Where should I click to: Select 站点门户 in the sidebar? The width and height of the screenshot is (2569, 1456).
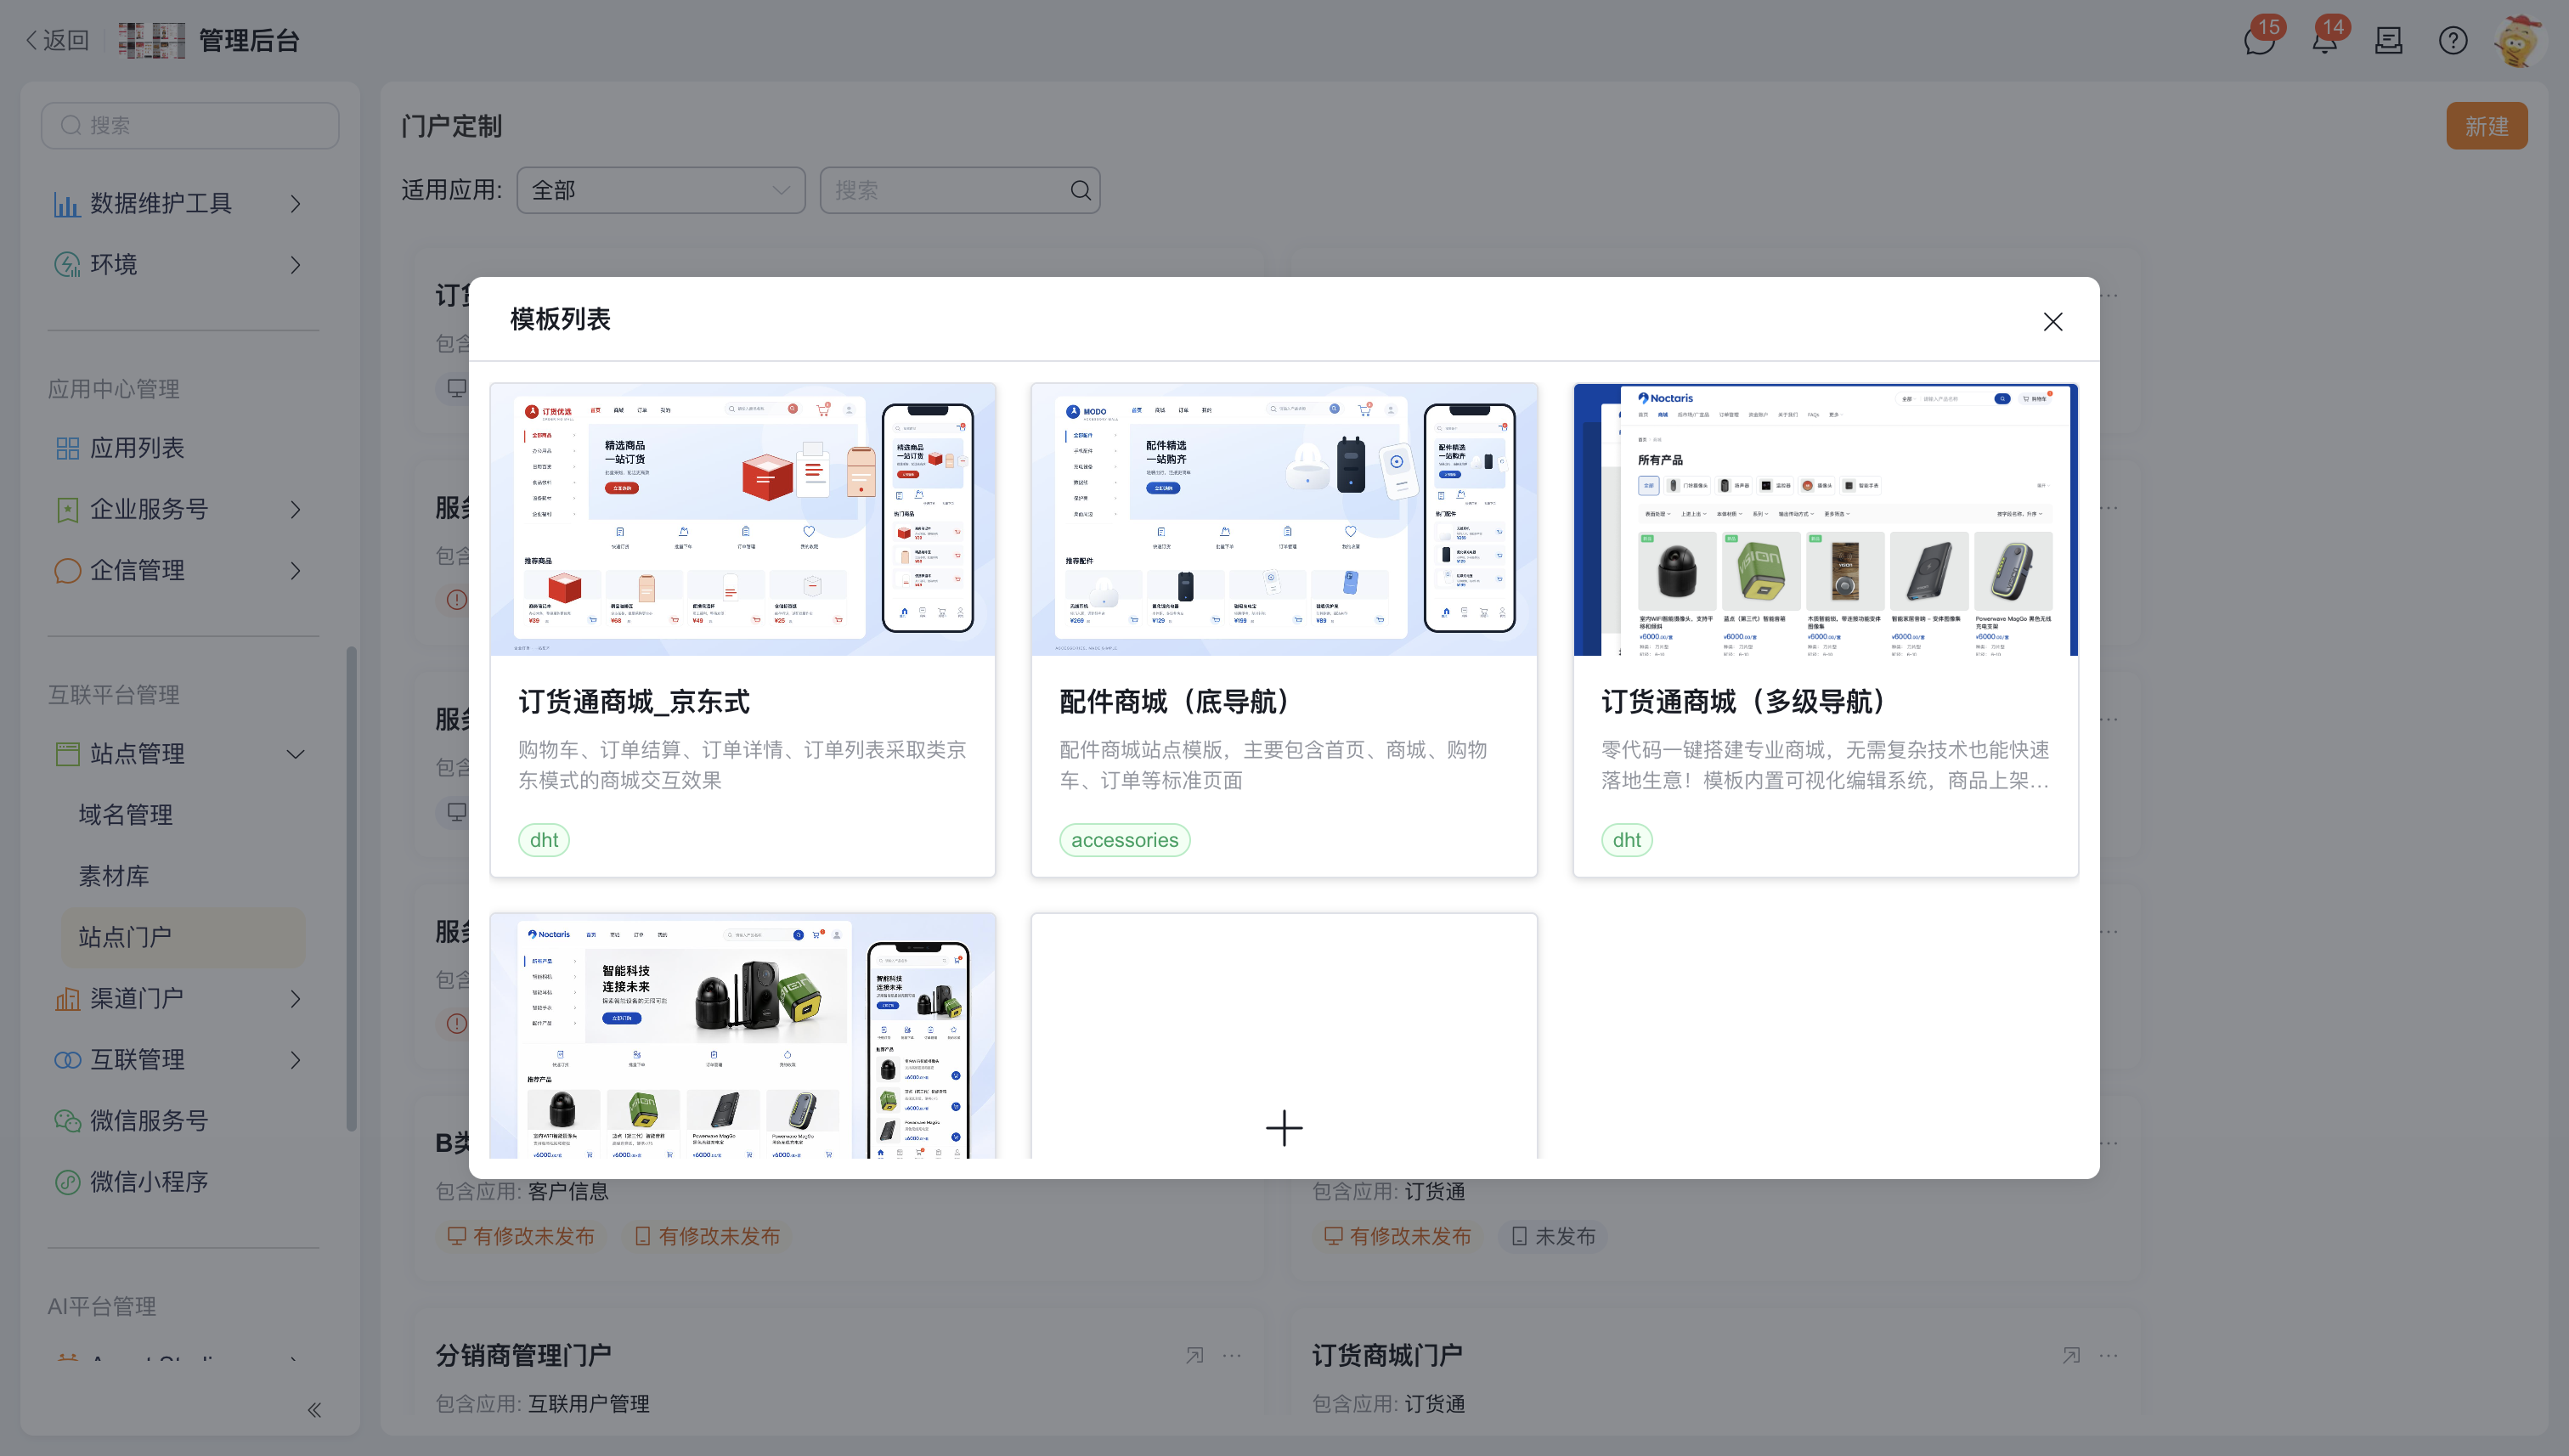[183, 937]
